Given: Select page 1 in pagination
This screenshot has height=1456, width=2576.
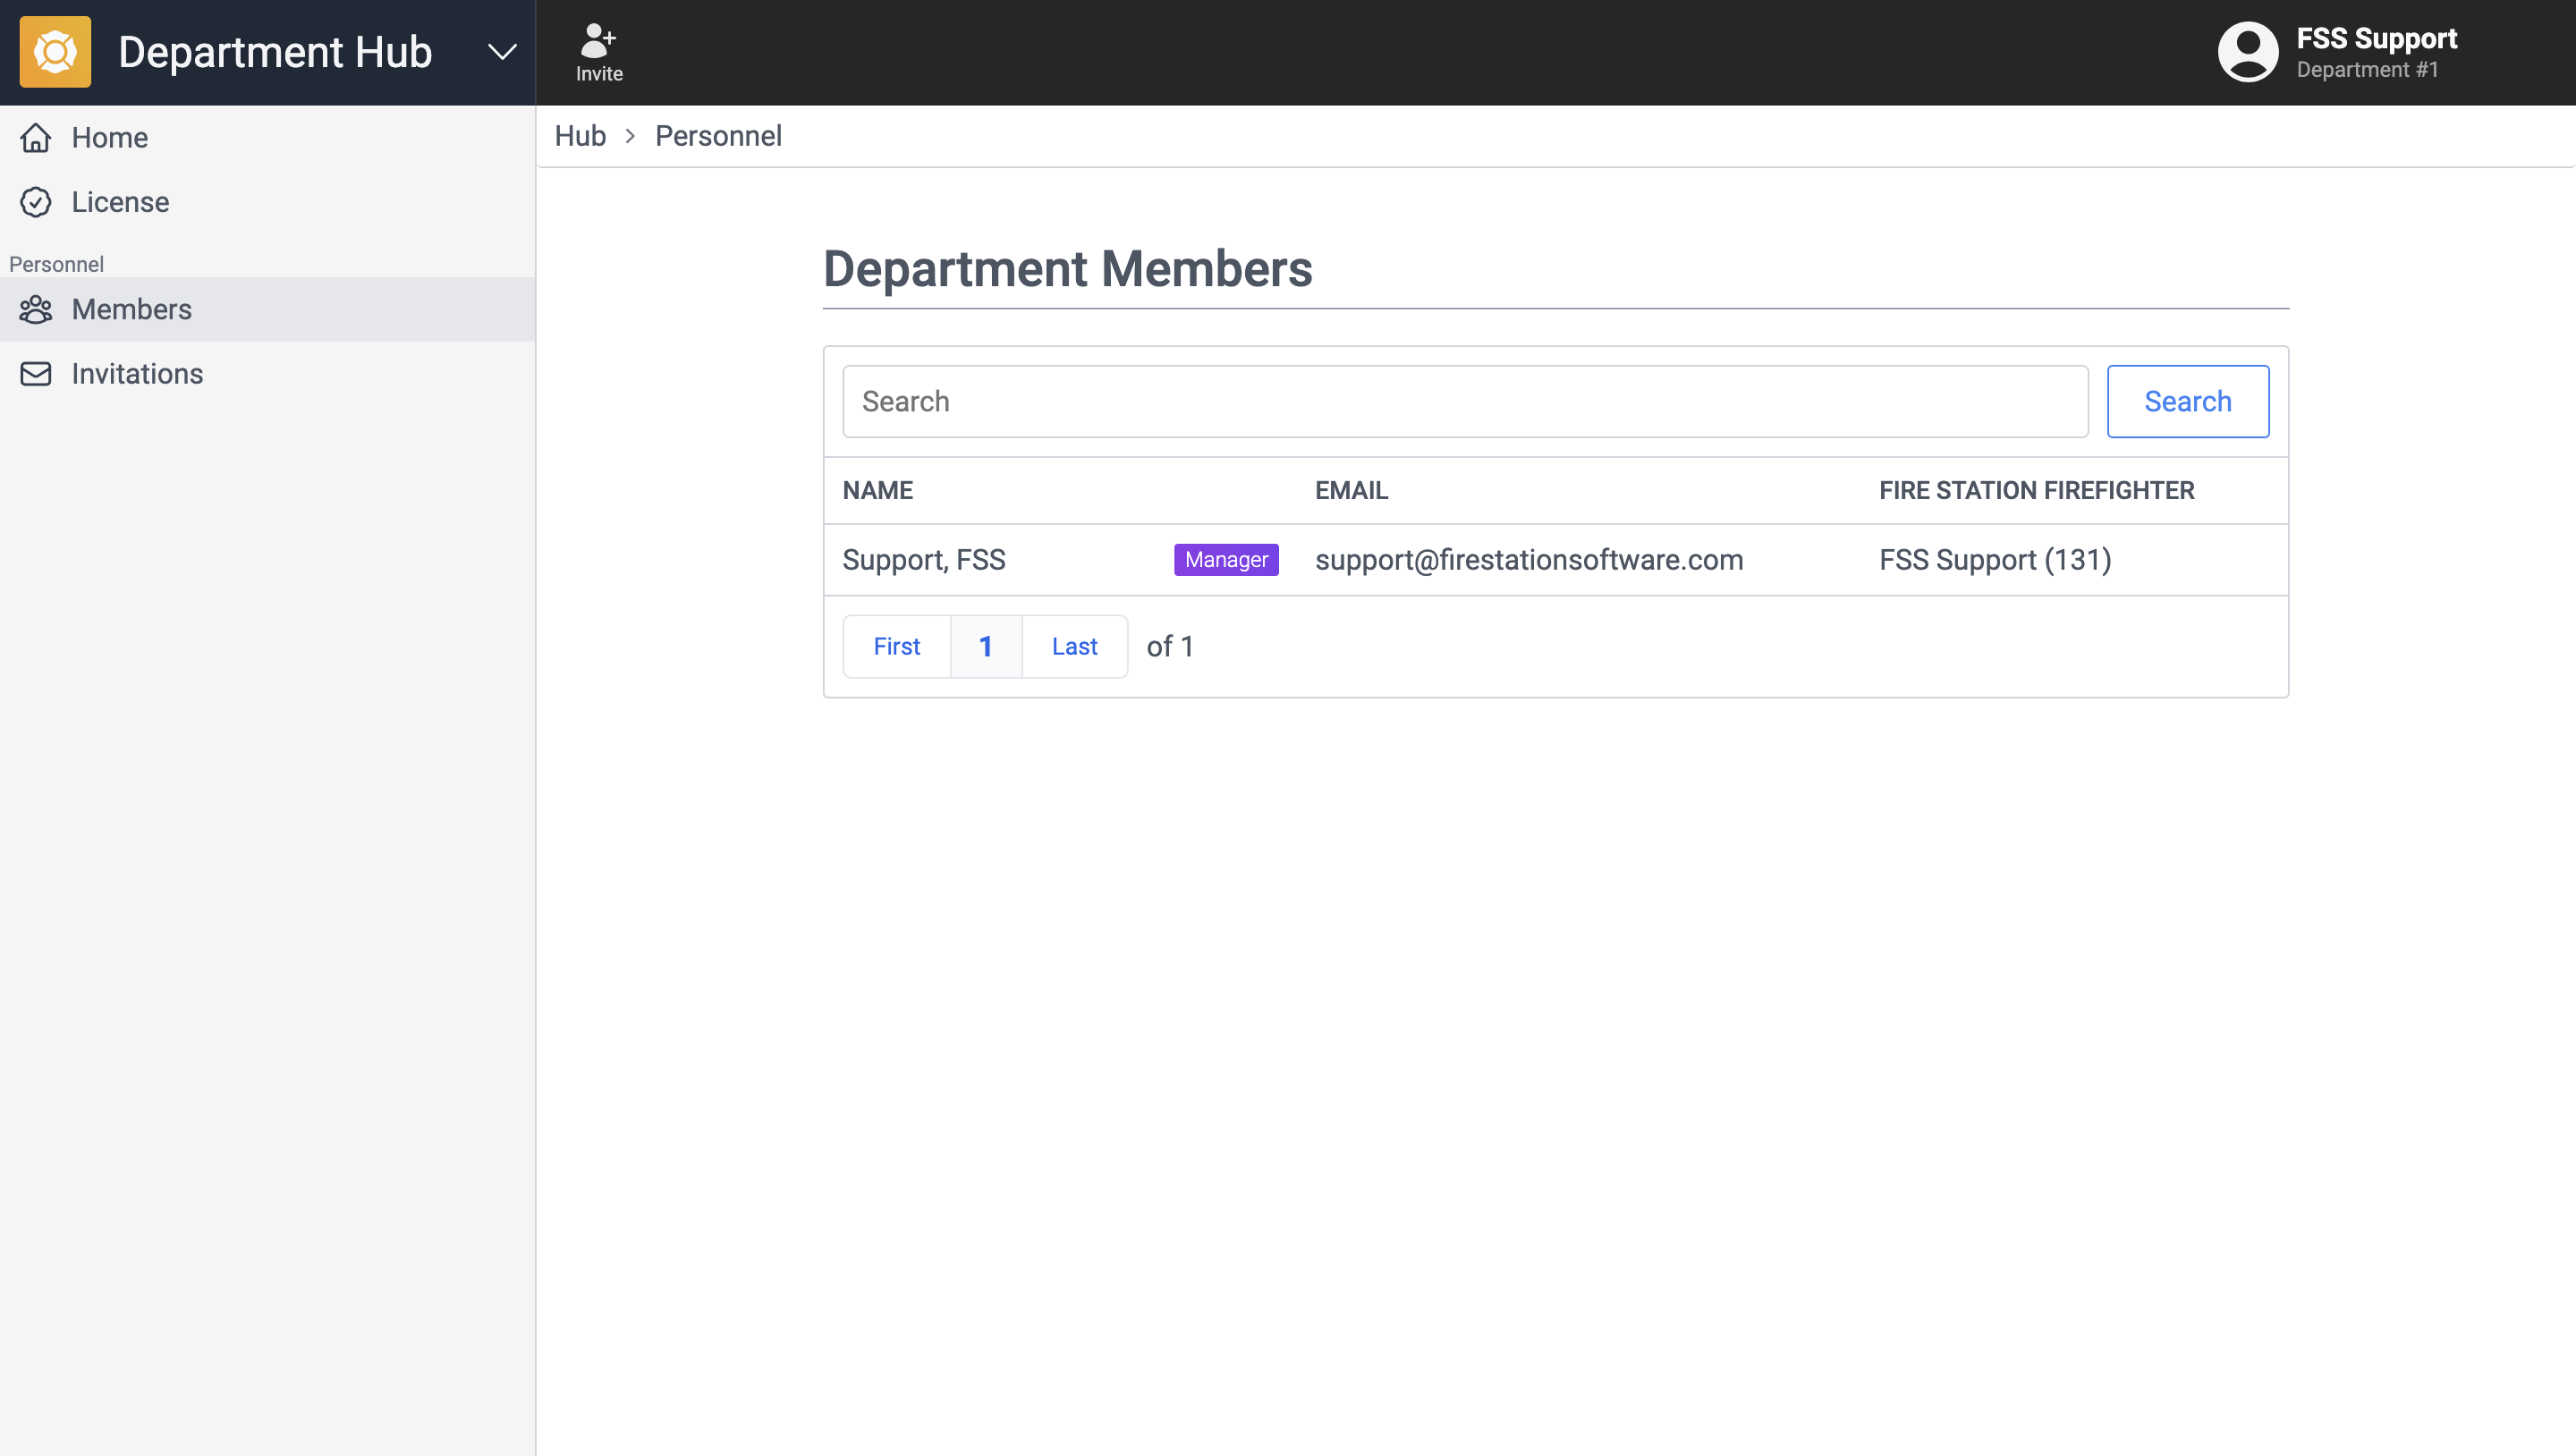Looking at the screenshot, I should [x=985, y=647].
